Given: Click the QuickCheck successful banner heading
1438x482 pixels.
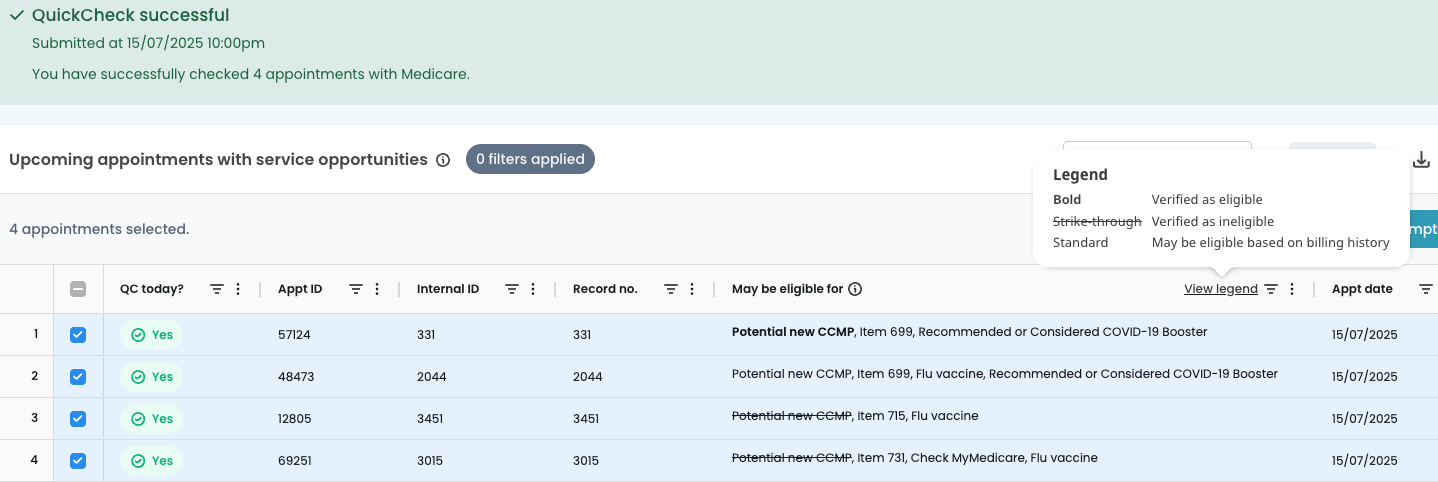Looking at the screenshot, I should (130, 15).
